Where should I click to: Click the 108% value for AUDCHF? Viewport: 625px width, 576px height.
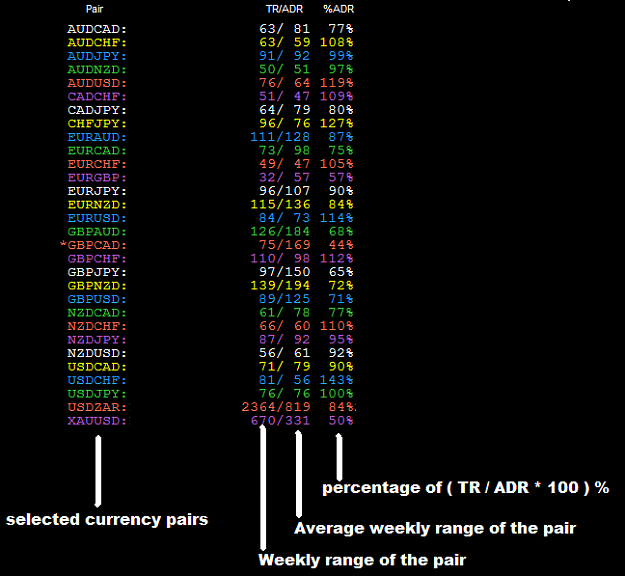pyautogui.click(x=336, y=42)
